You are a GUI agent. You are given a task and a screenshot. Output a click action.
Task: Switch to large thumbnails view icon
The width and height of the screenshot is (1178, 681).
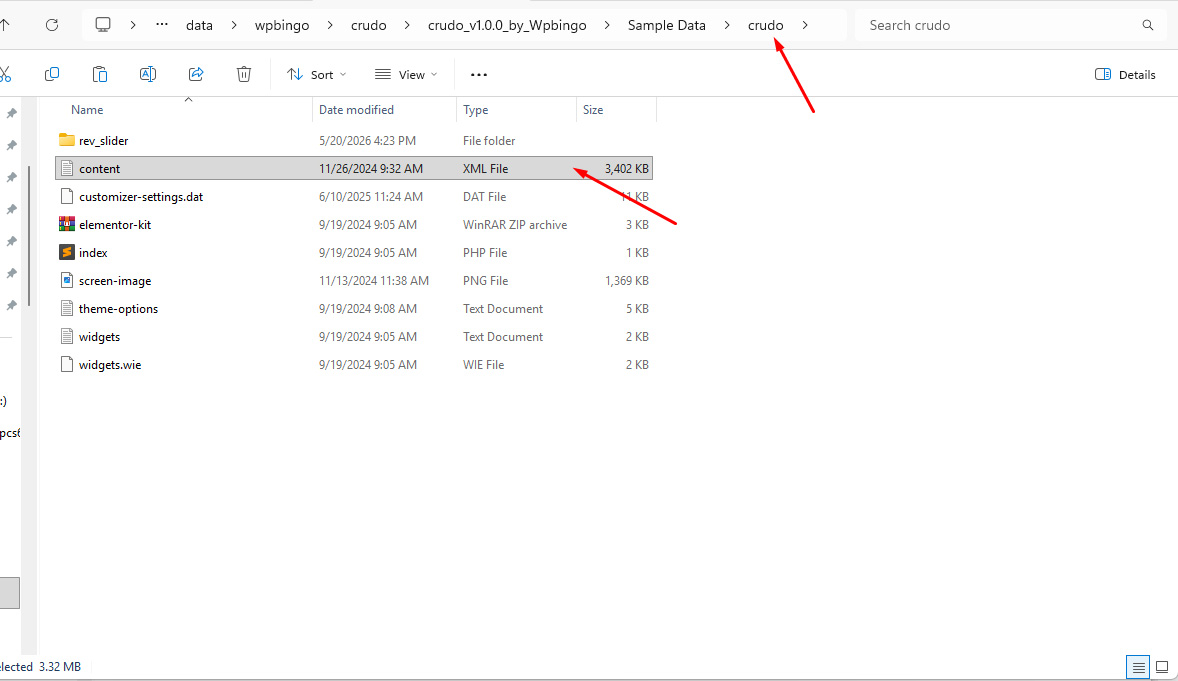(x=1162, y=667)
